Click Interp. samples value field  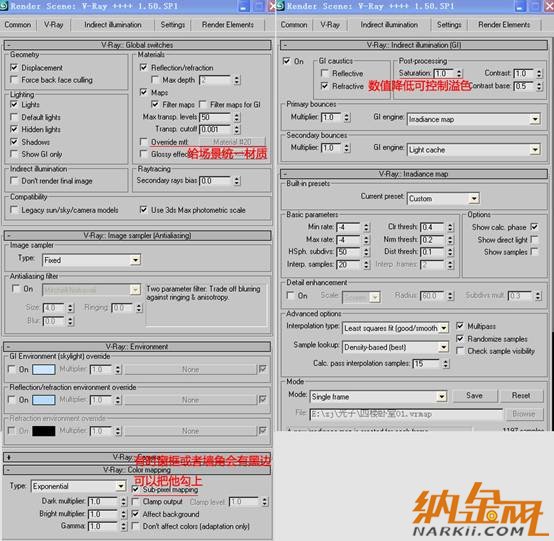(x=349, y=264)
